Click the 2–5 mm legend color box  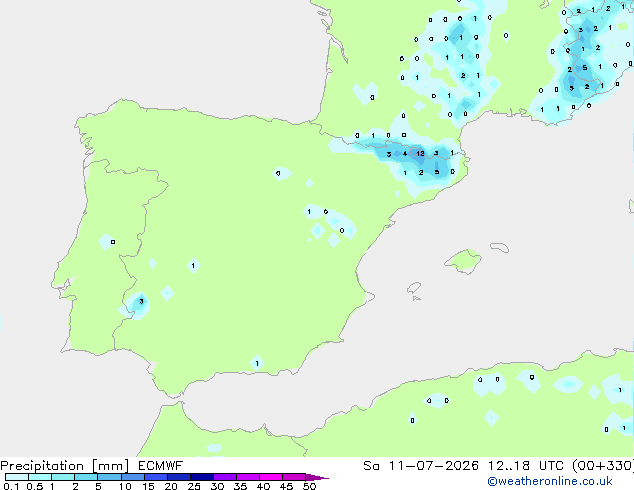(x=87, y=477)
